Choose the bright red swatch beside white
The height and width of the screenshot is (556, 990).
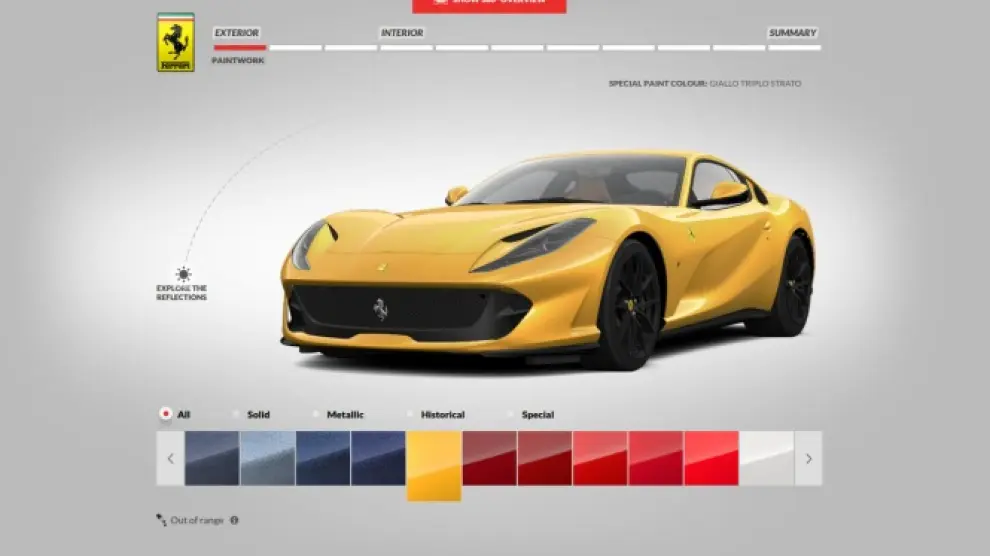711,458
